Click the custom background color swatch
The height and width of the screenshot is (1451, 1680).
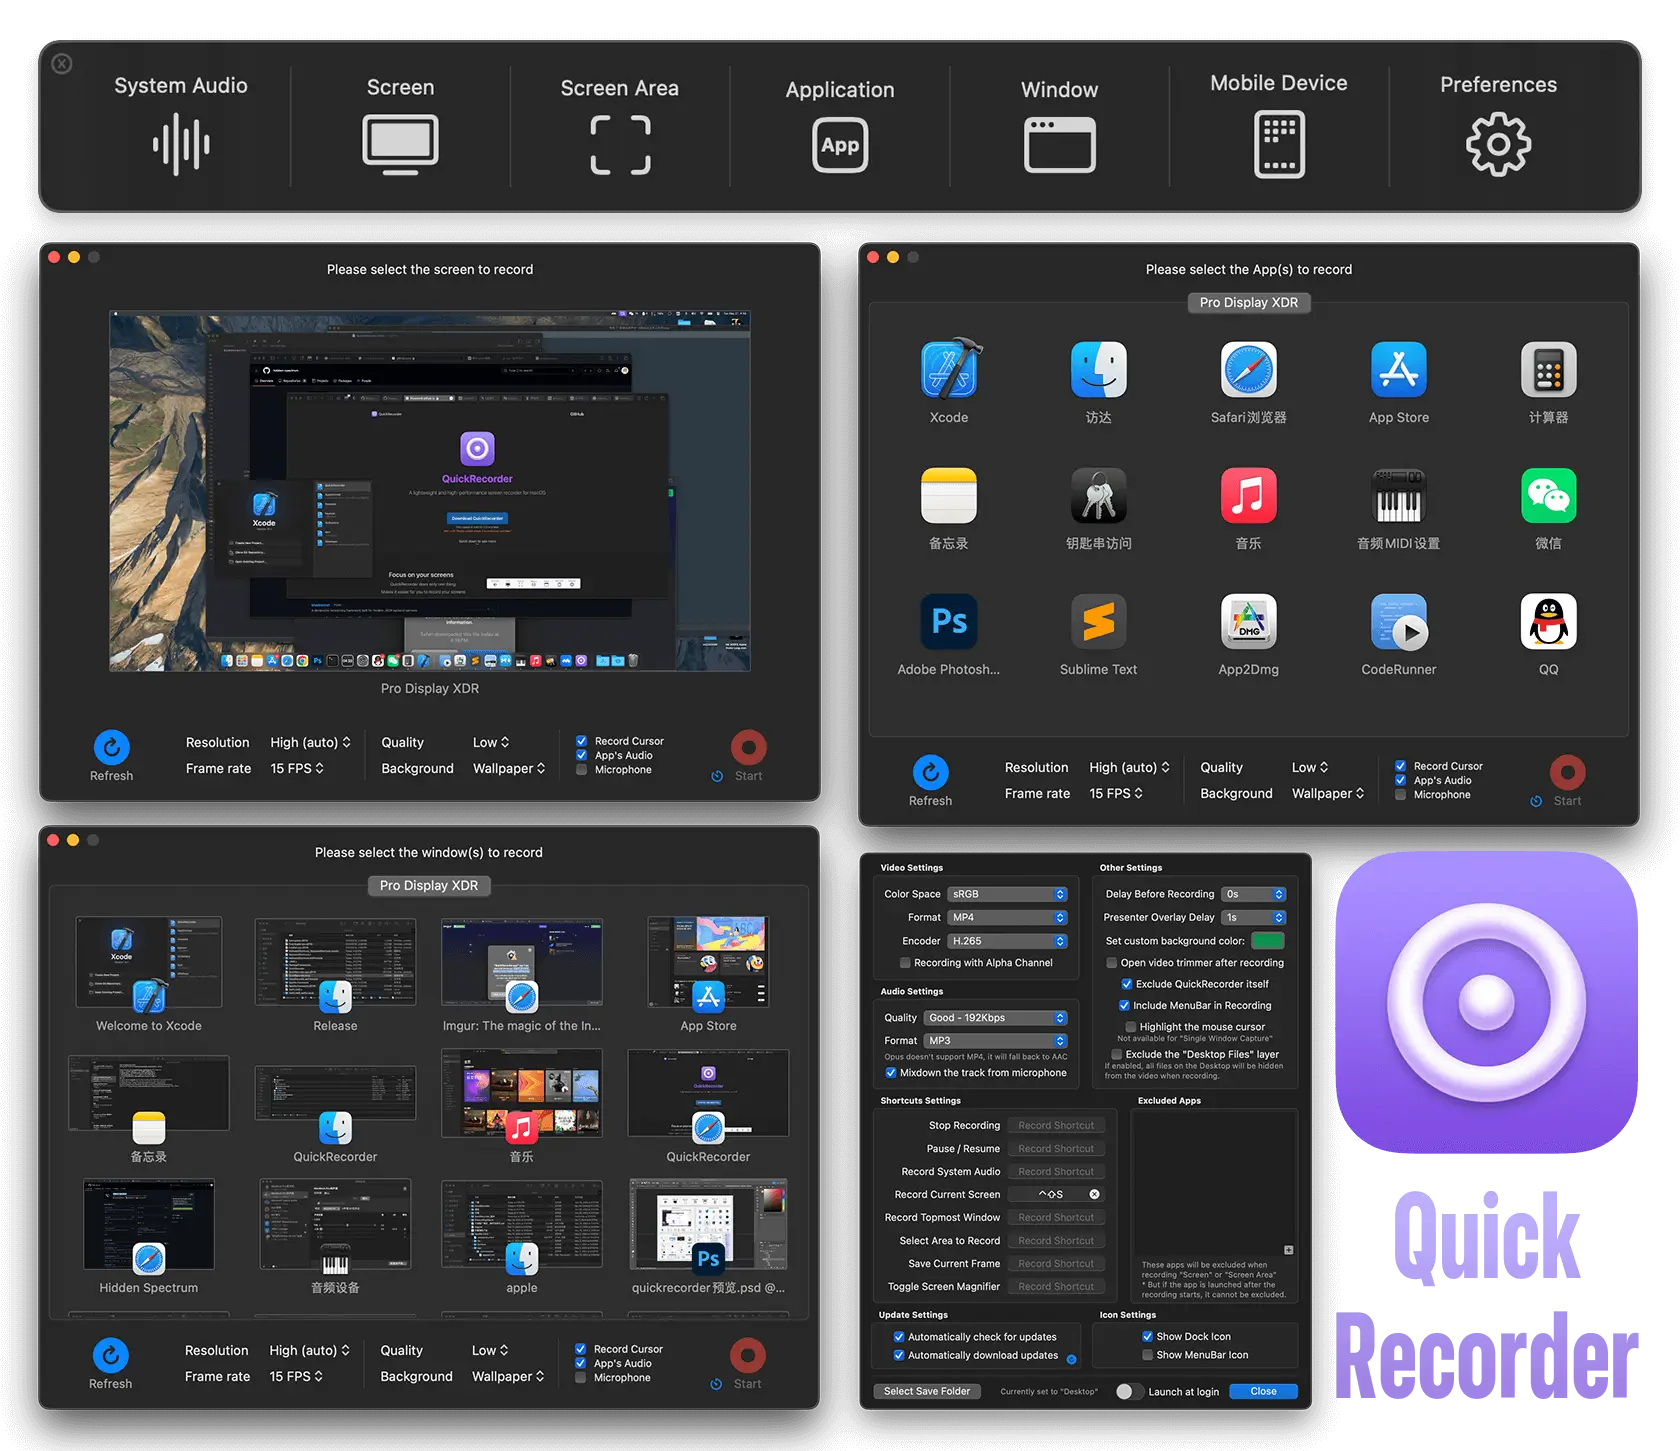[1269, 940]
